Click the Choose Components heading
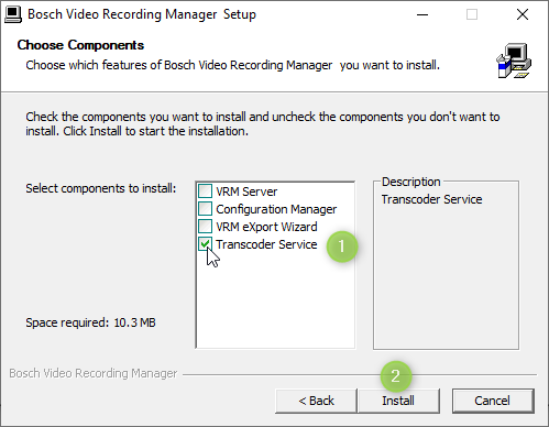Image resolution: width=550 pixels, height=427 pixels. [81, 45]
